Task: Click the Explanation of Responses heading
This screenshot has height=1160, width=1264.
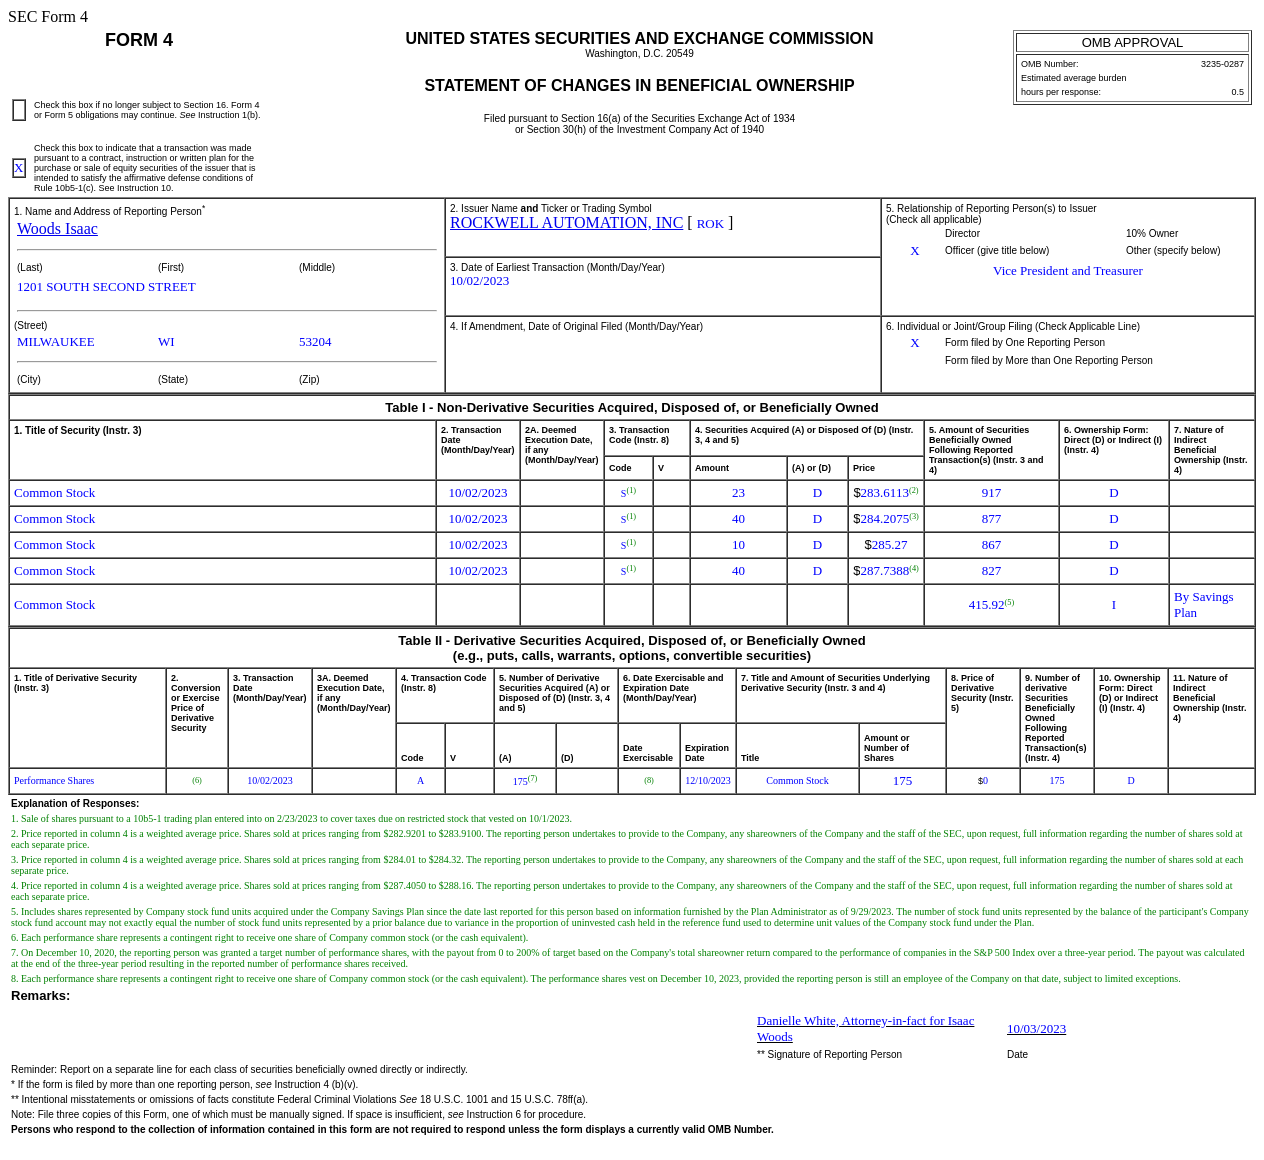Action: 75,803
